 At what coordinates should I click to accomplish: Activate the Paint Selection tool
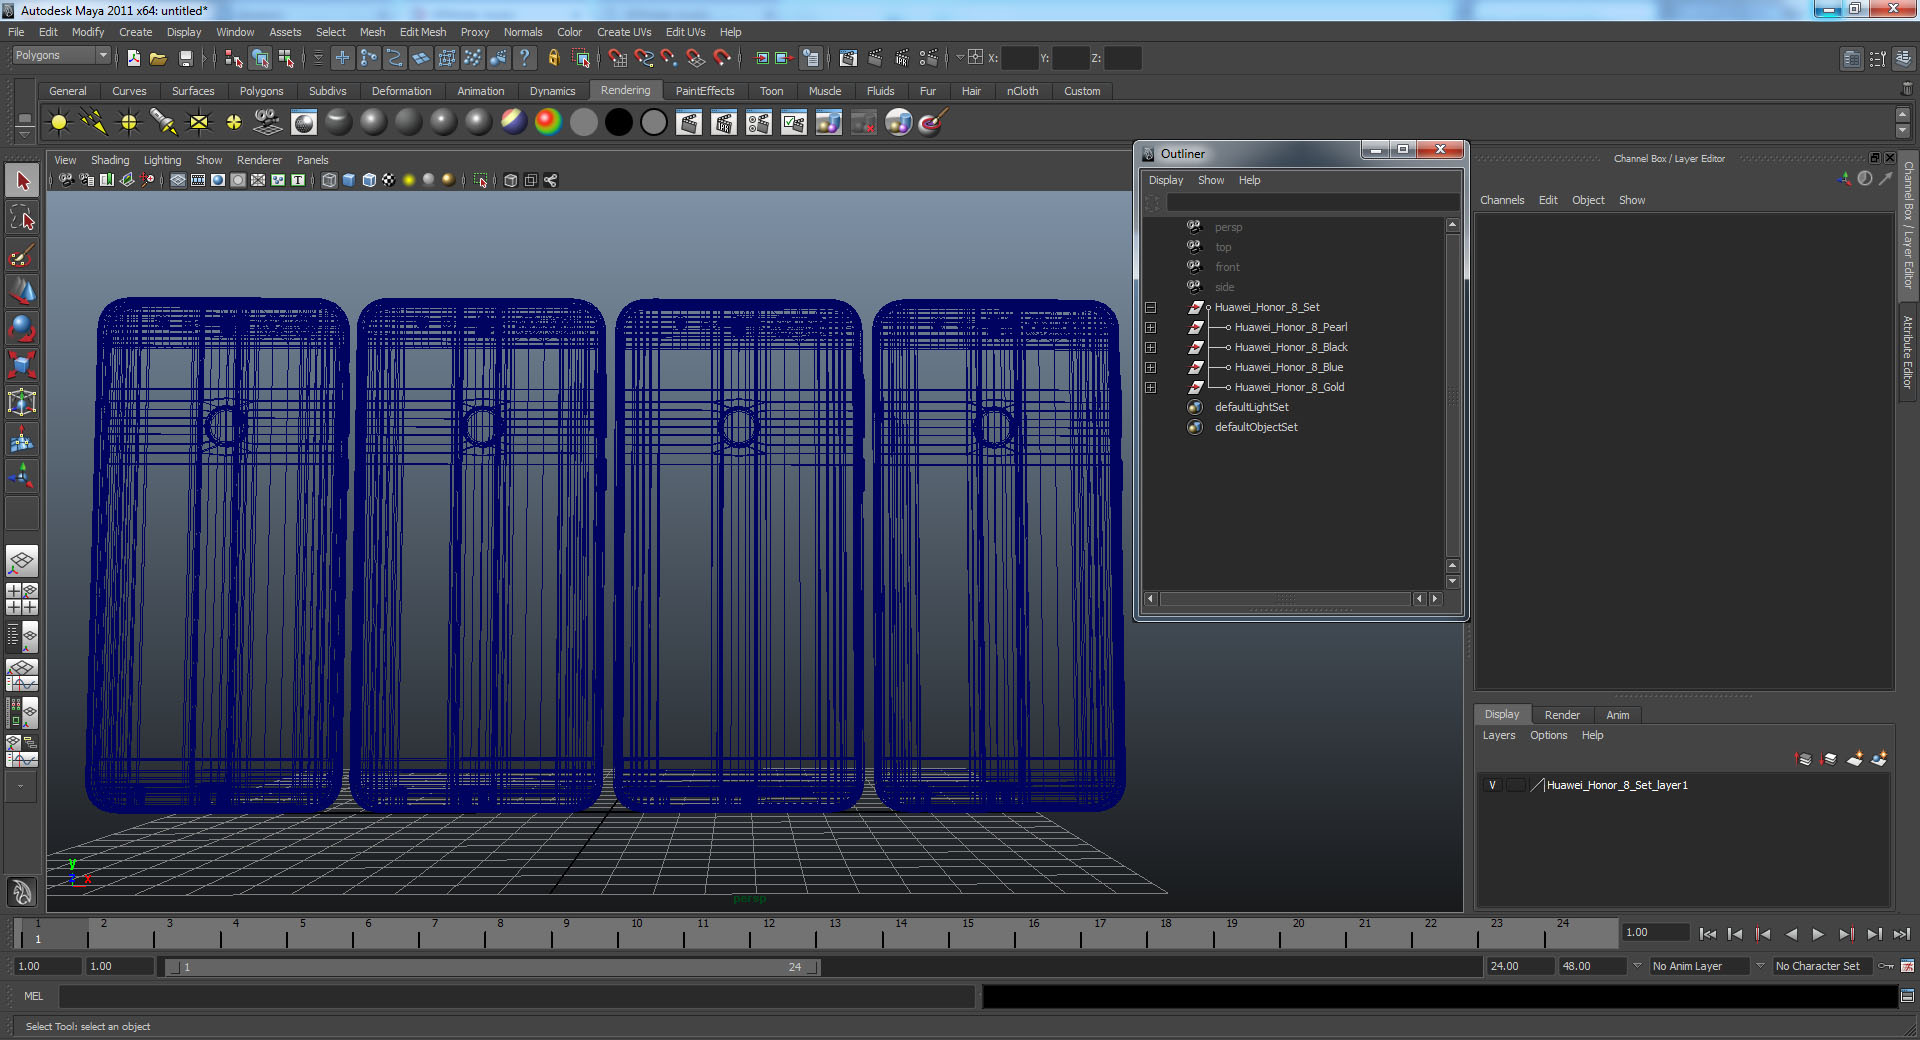tap(22, 255)
